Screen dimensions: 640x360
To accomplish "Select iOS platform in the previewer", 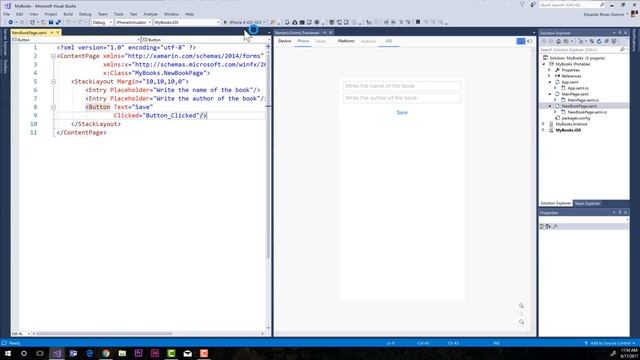I will tap(389, 41).
